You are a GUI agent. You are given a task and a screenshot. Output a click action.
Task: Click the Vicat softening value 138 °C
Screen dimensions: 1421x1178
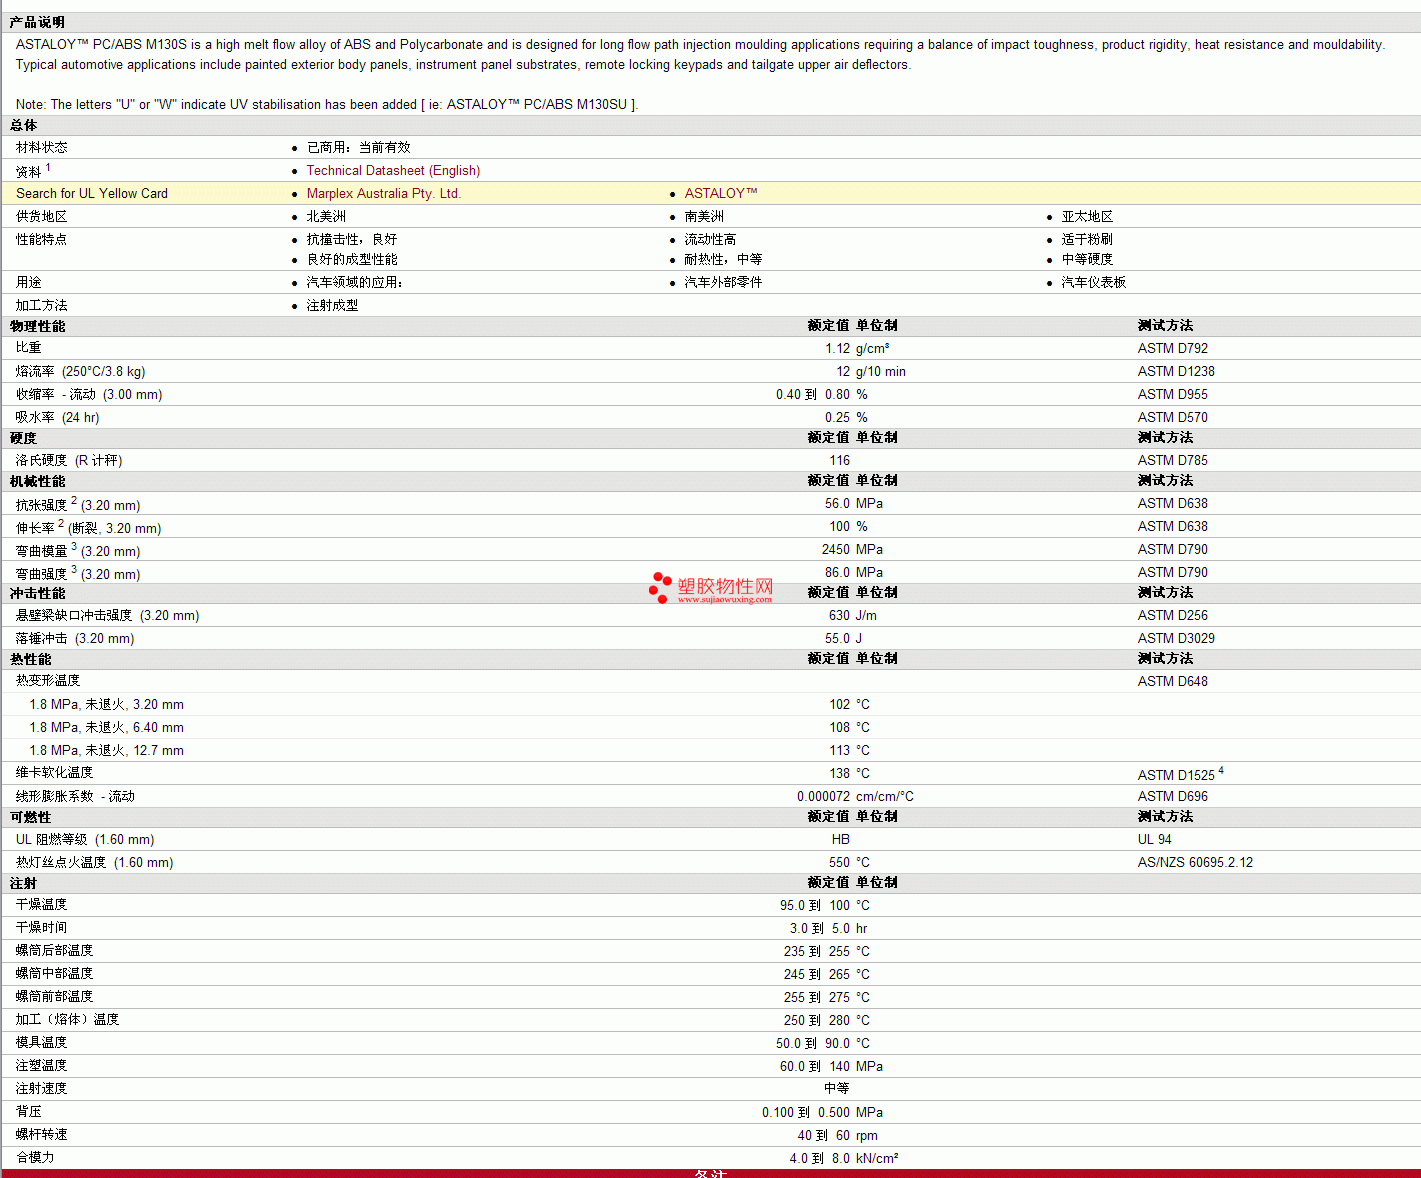click(850, 774)
